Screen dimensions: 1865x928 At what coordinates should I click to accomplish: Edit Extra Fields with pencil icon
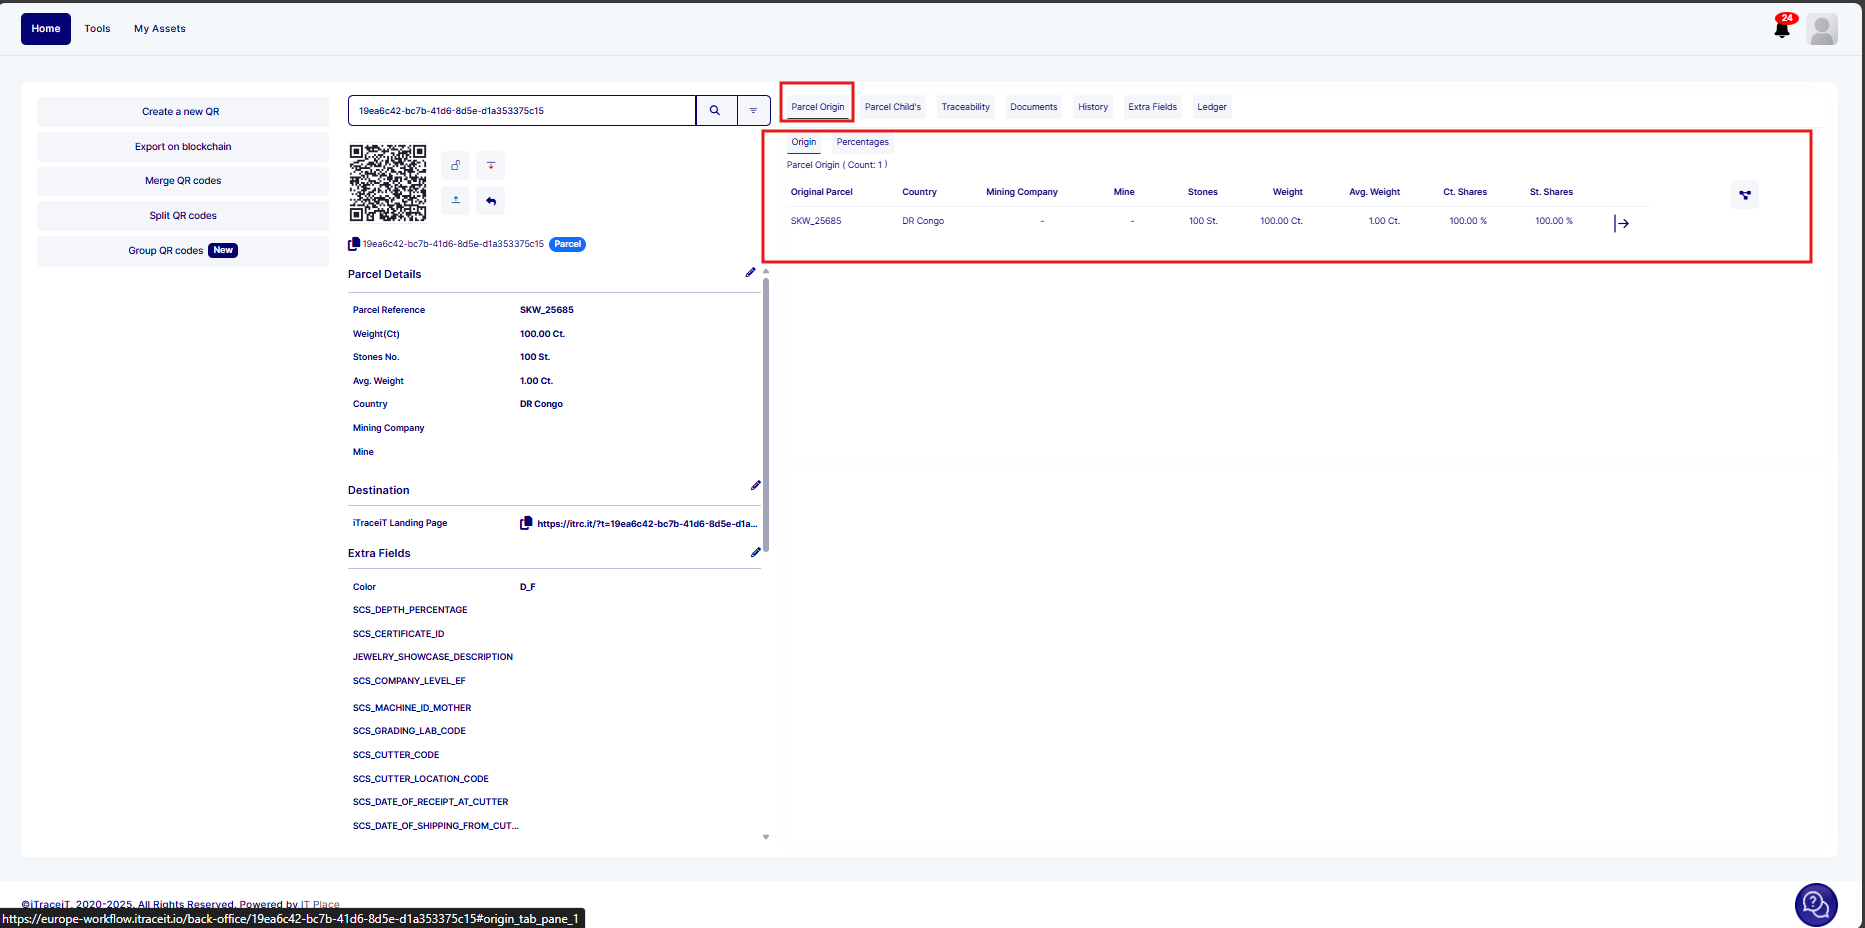point(755,552)
